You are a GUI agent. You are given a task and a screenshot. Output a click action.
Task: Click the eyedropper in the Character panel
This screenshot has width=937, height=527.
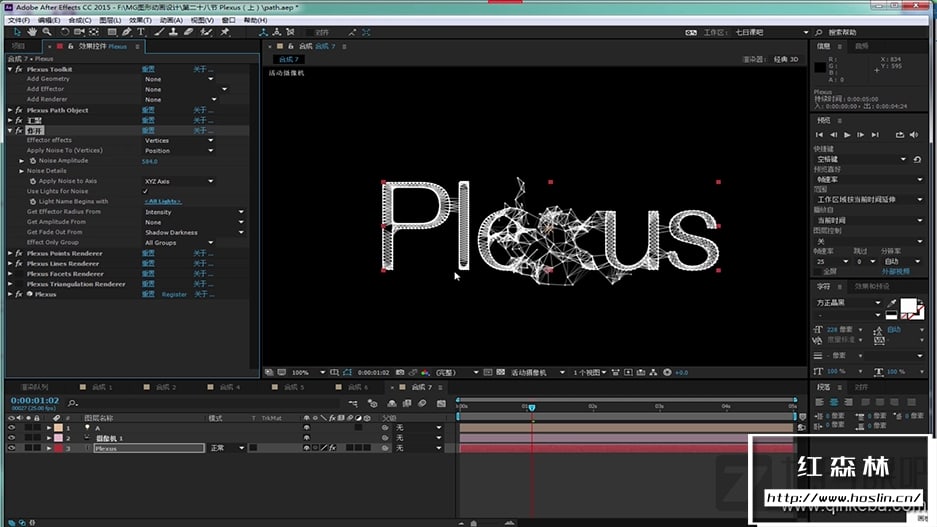click(x=892, y=302)
